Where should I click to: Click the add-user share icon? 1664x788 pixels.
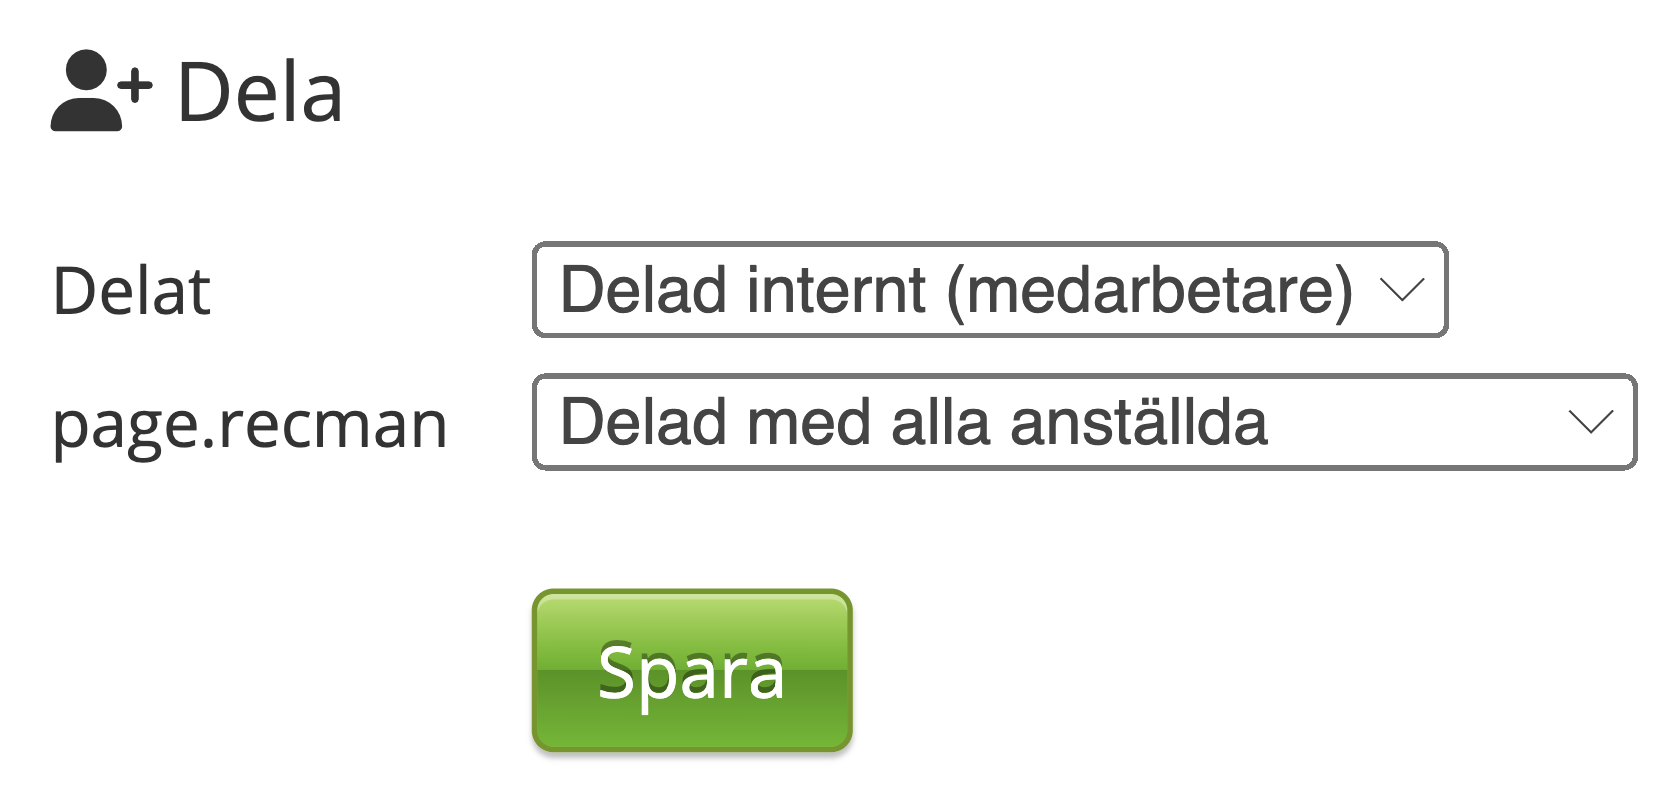(x=101, y=91)
